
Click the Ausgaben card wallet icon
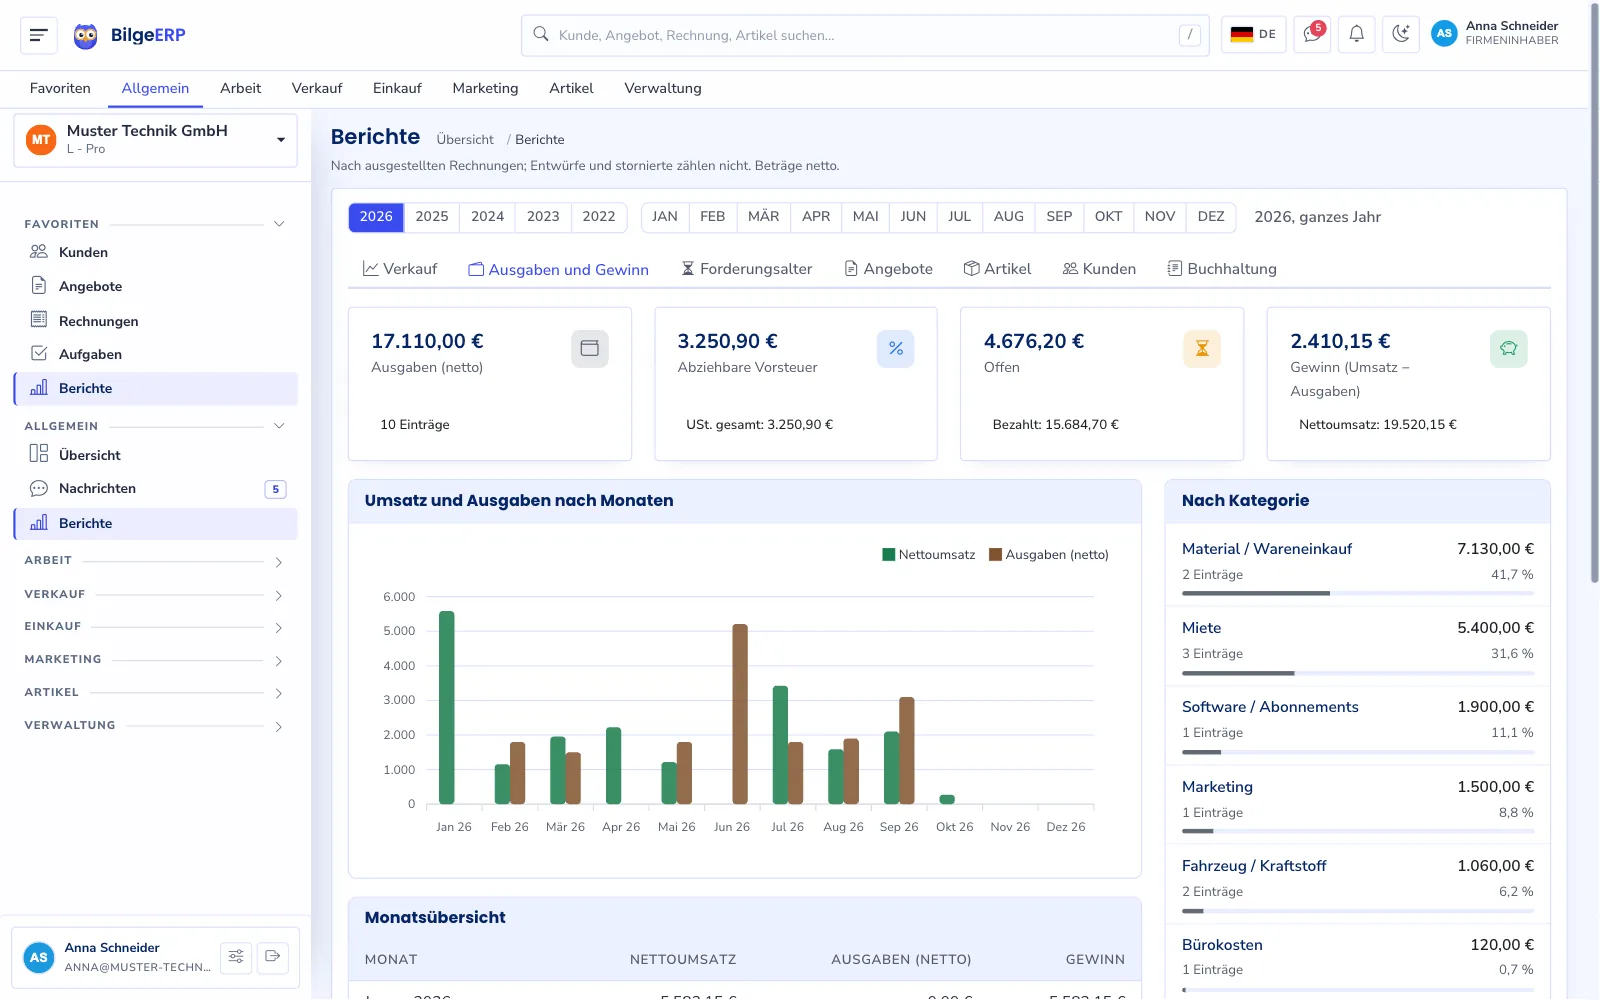click(590, 348)
